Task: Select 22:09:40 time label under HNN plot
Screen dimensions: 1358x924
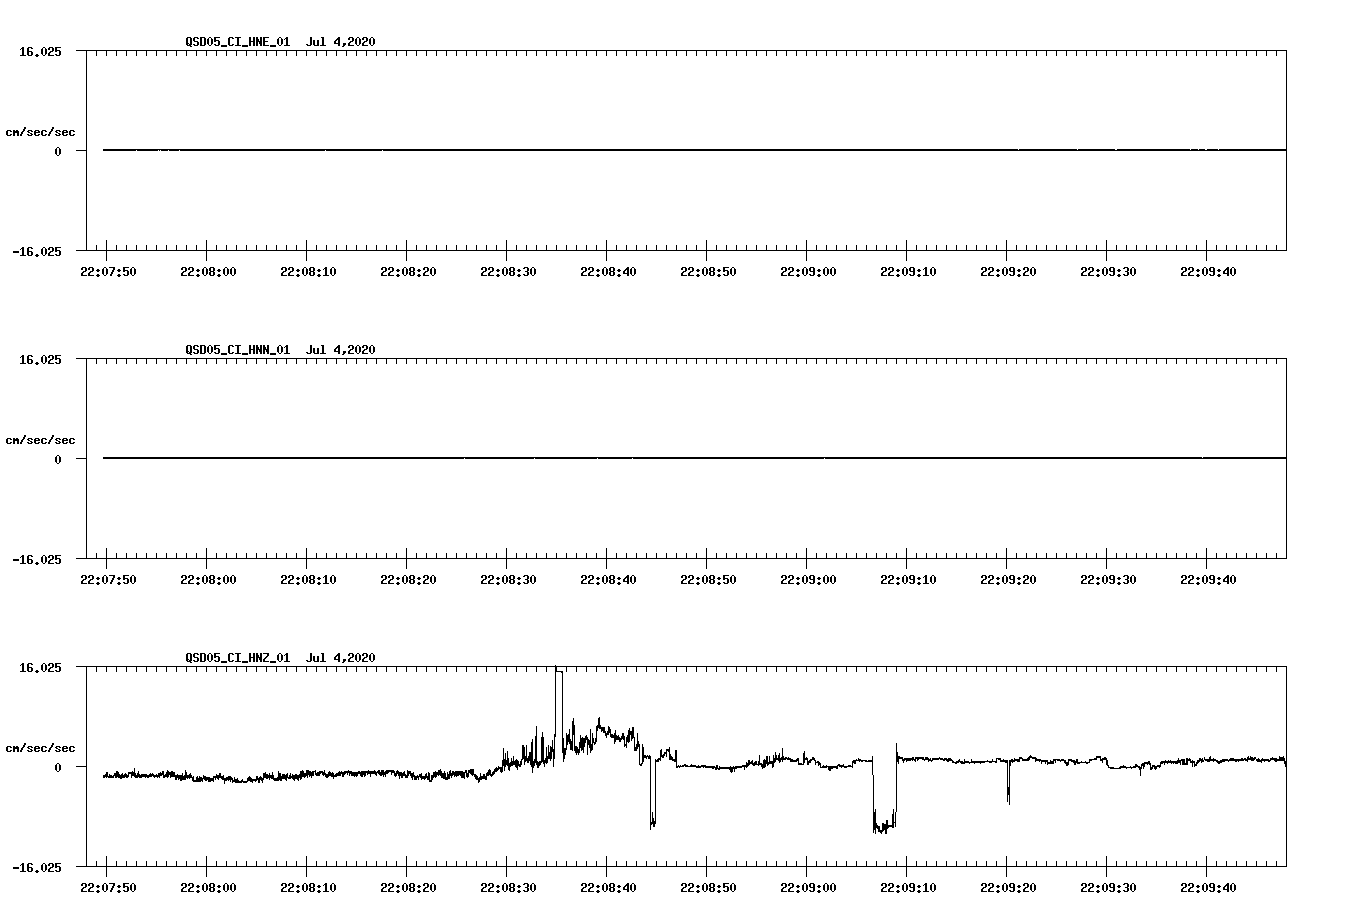Action: [1208, 579]
